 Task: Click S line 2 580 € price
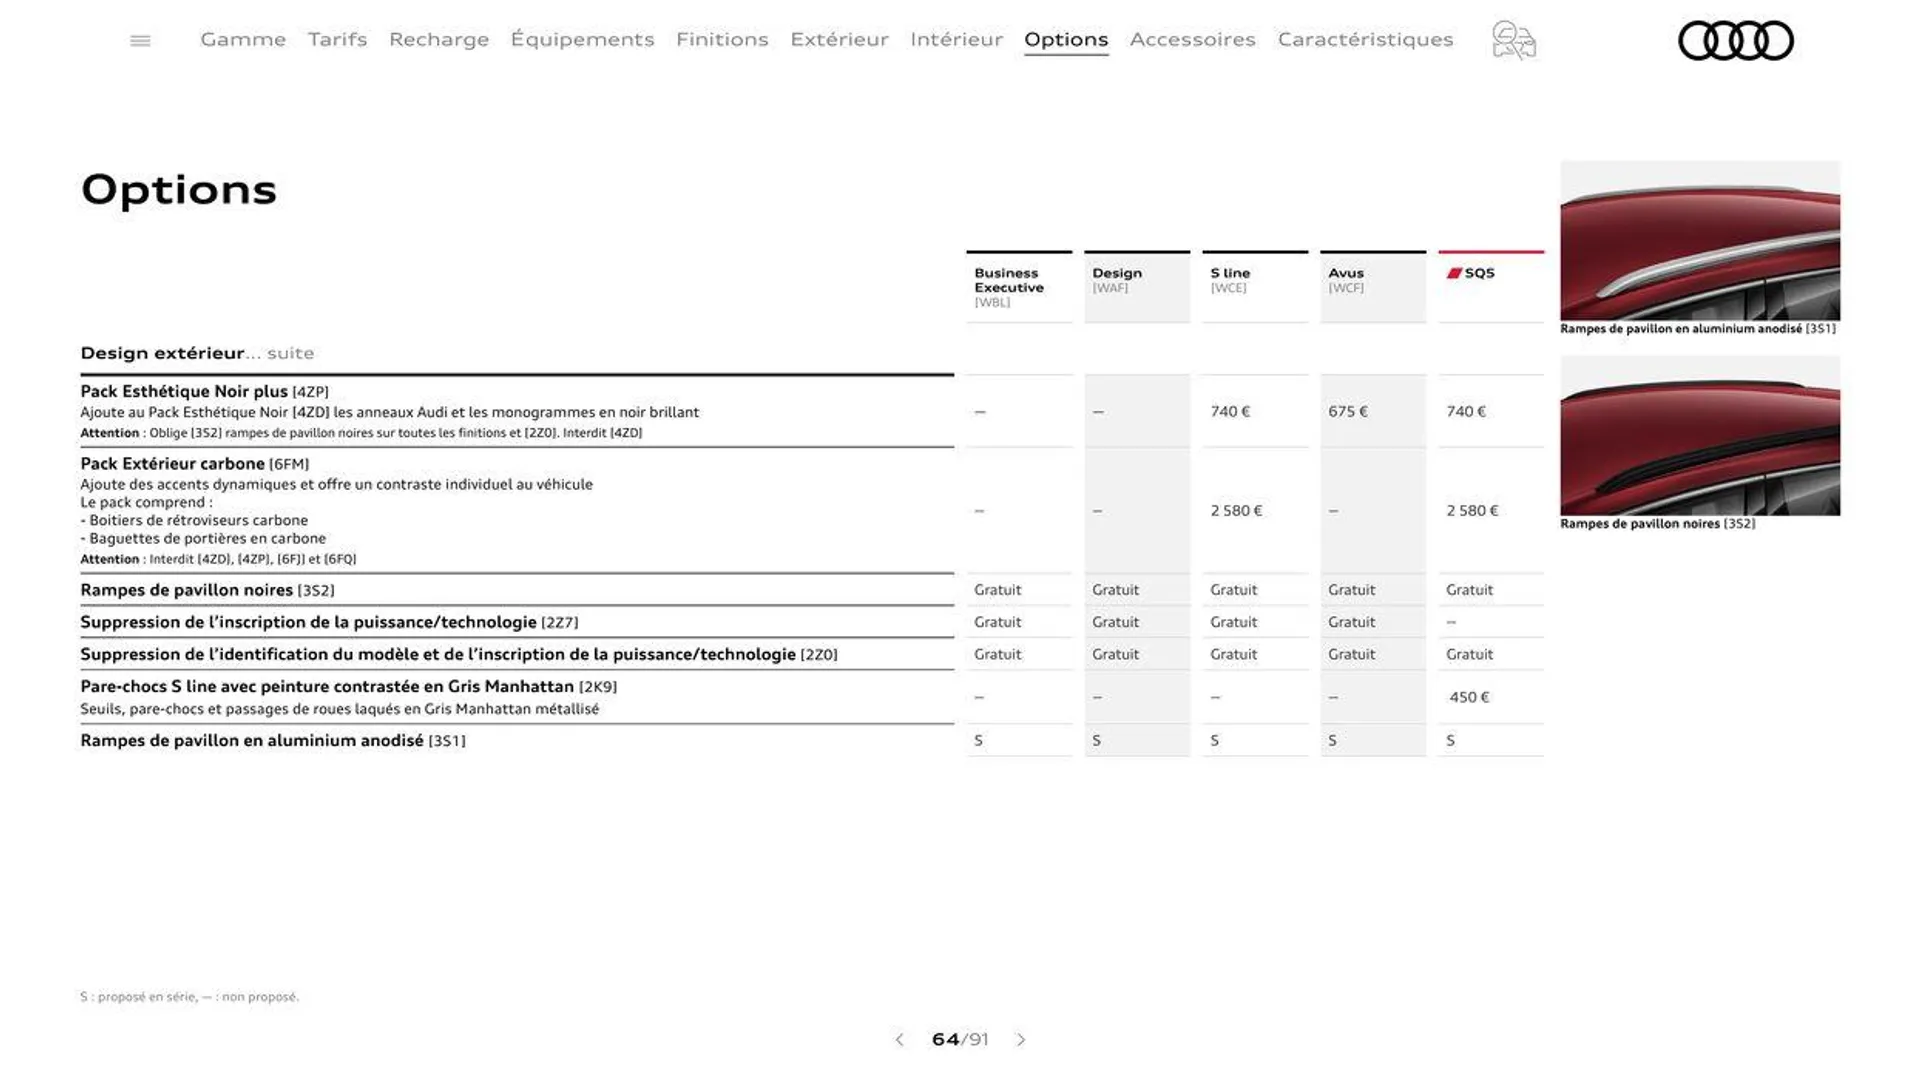pyautogui.click(x=1236, y=510)
